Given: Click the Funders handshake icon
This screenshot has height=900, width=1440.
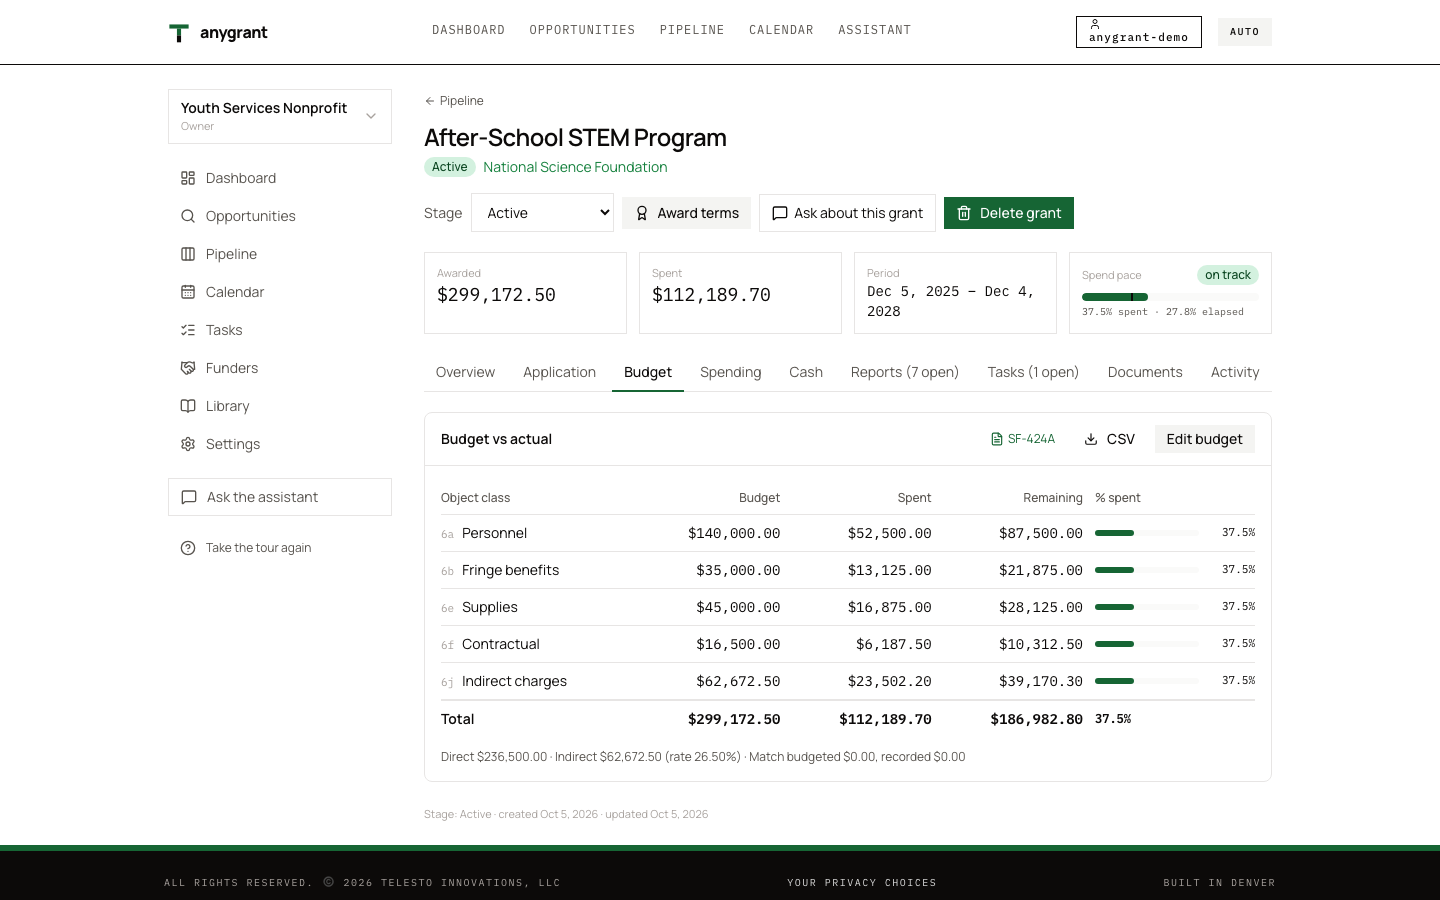Looking at the screenshot, I should pos(188,368).
